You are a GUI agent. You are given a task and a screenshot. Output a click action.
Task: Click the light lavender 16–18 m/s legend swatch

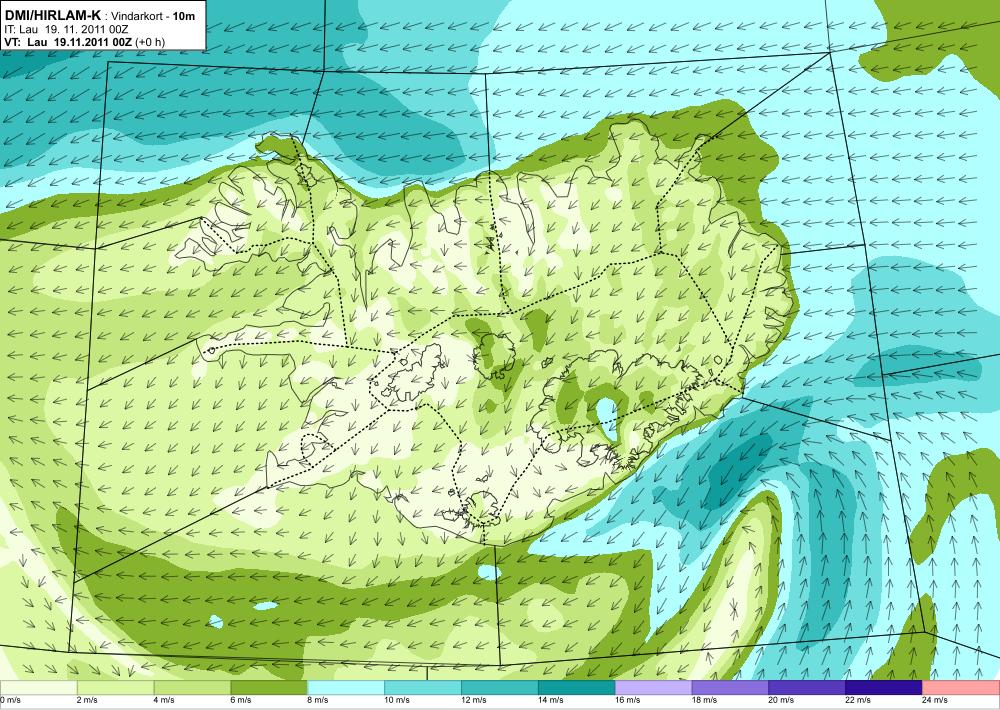click(x=654, y=688)
